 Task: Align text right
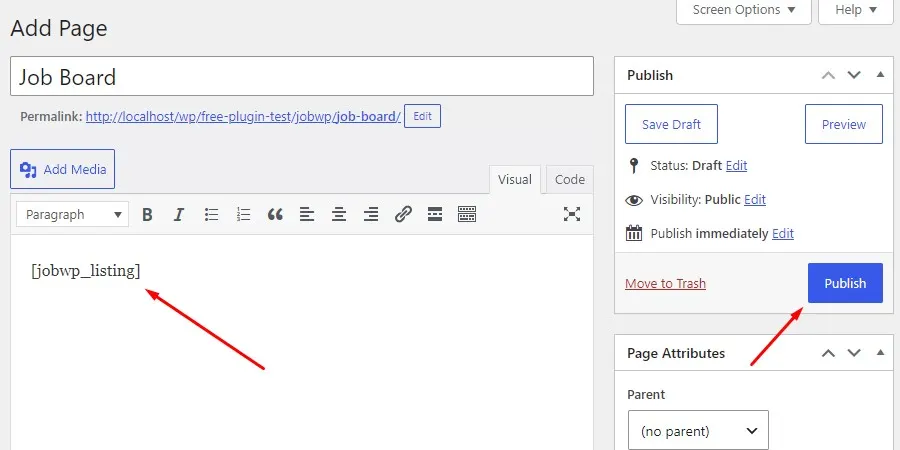tap(371, 215)
